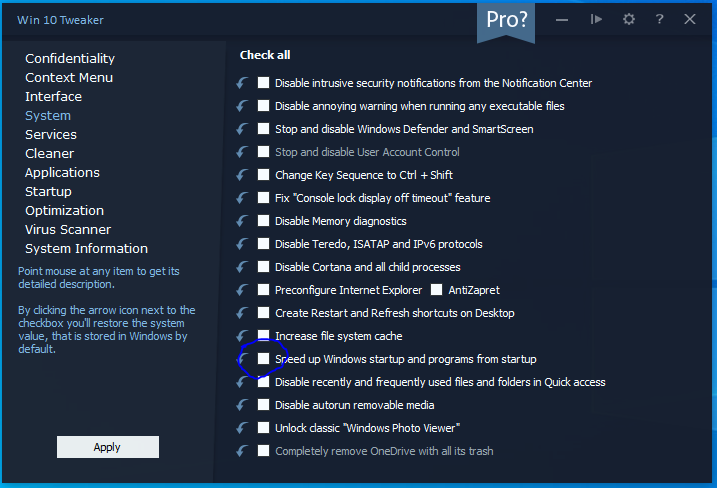Screen dimensions: 717x488
Task: Open settings via the gear icon
Action: (629, 19)
